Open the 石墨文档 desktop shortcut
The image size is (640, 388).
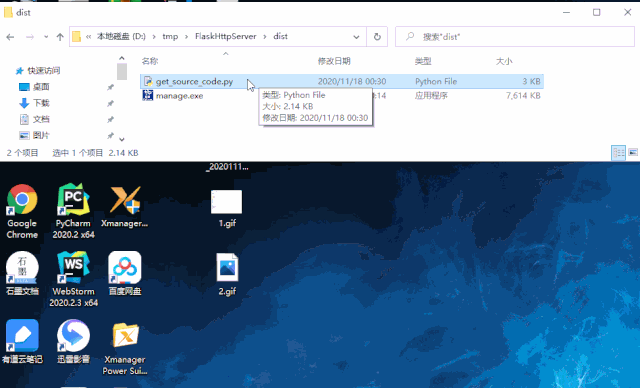(22, 273)
